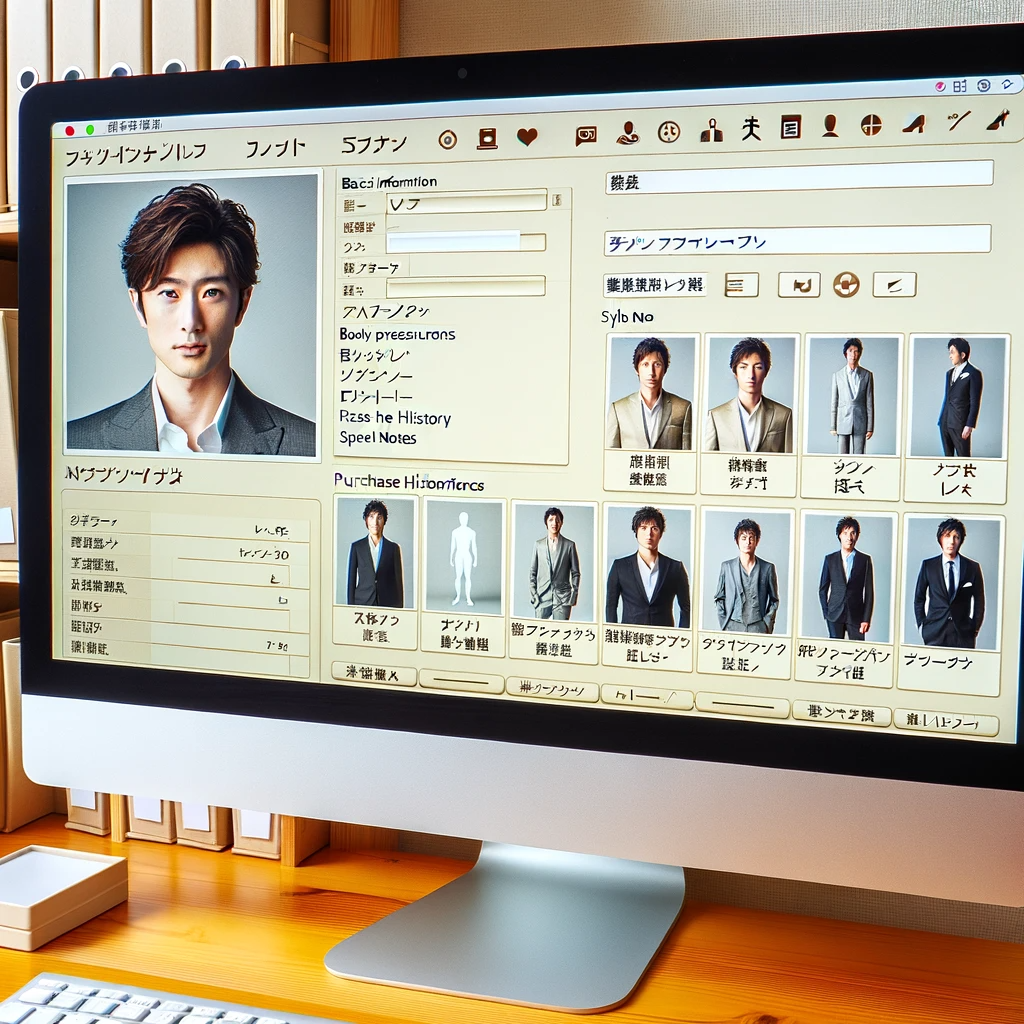Click the text box left of the list button

[x=654, y=285]
